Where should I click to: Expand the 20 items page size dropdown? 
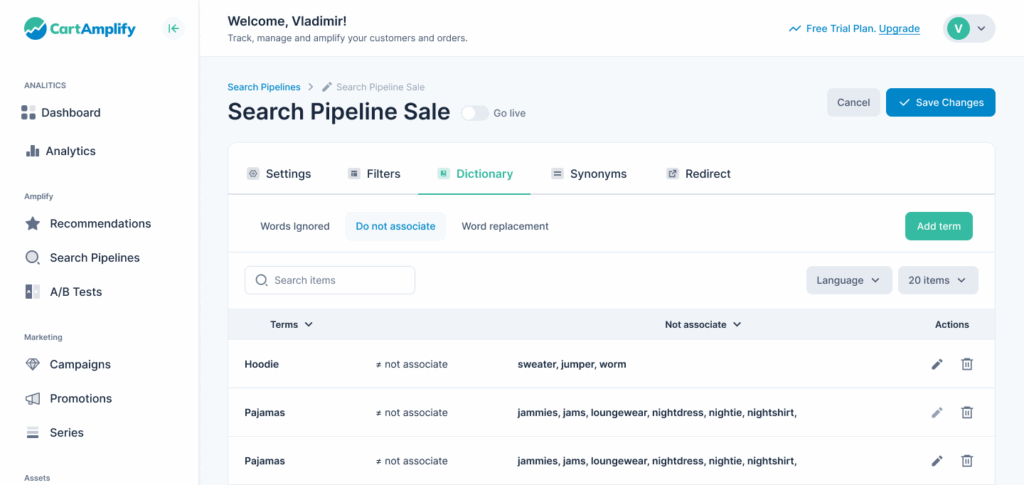pos(937,280)
